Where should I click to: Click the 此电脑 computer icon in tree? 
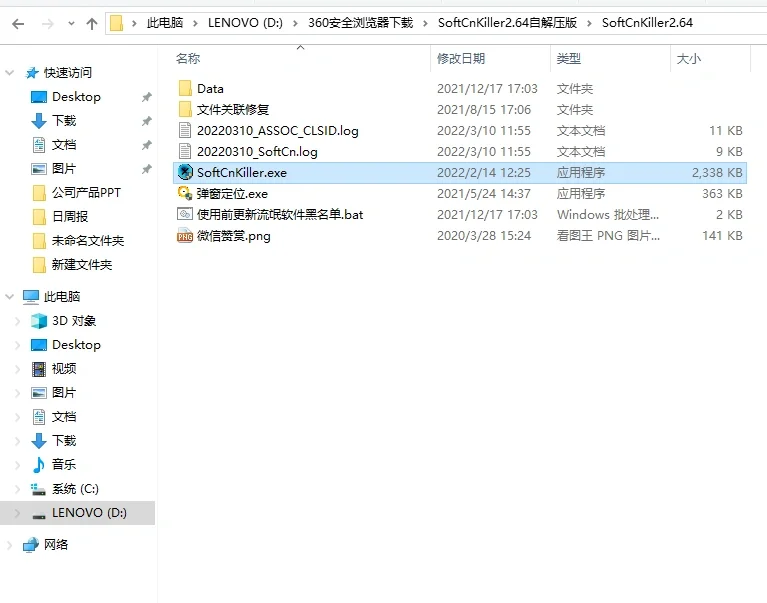(x=31, y=296)
